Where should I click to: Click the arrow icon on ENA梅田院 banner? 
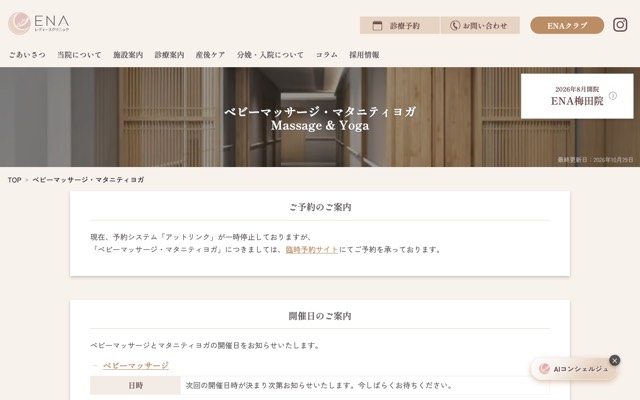pos(612,96)
